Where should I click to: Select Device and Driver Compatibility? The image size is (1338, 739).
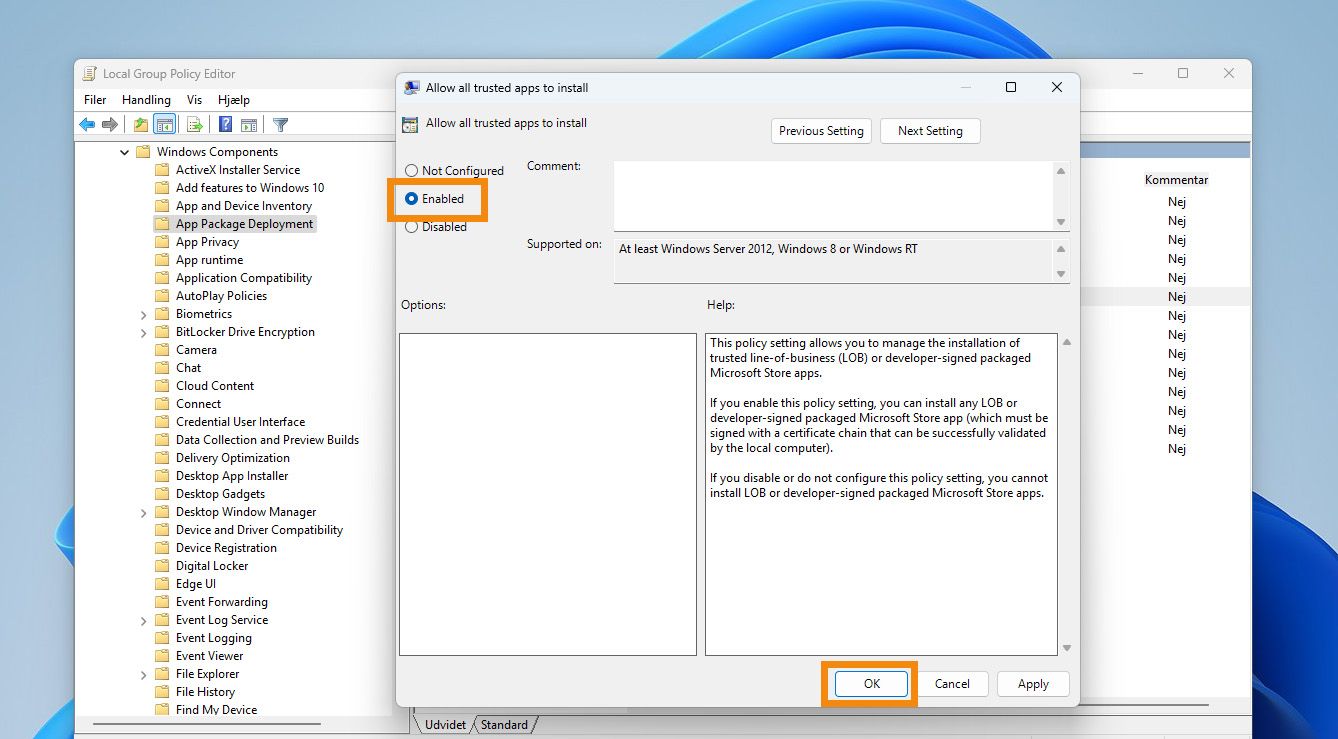pyautogui.click(x=259, y=530)
